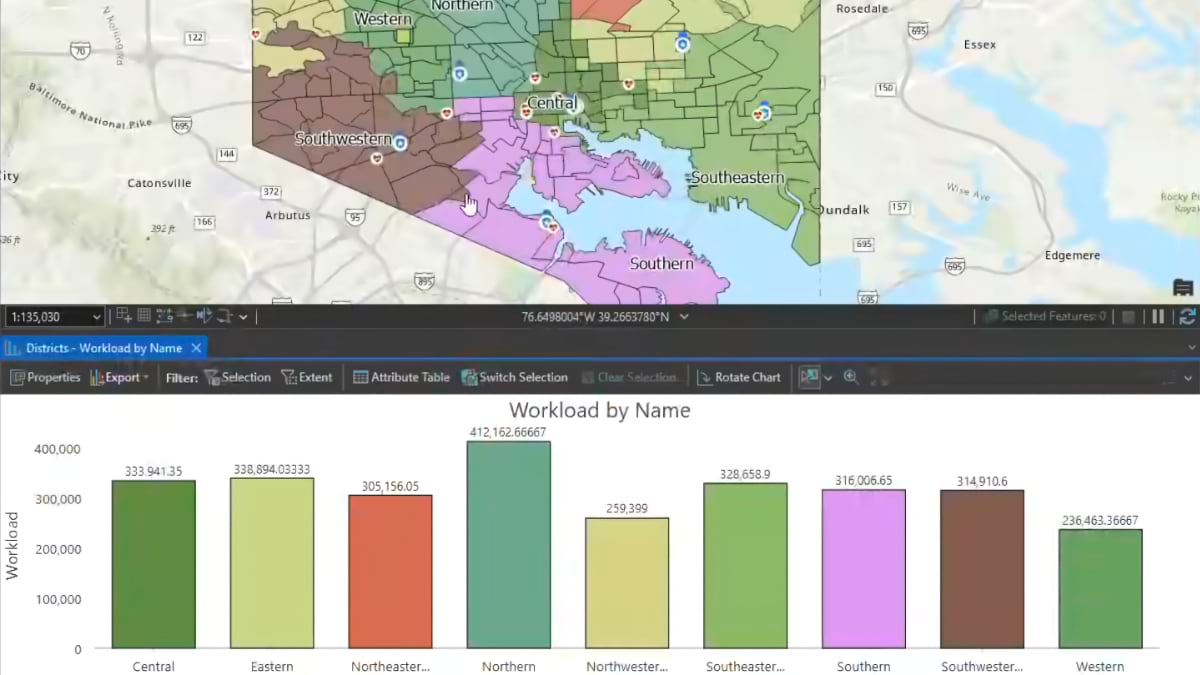Open the selection mode dropdown arrow
1200x675 pixels.
828,378
